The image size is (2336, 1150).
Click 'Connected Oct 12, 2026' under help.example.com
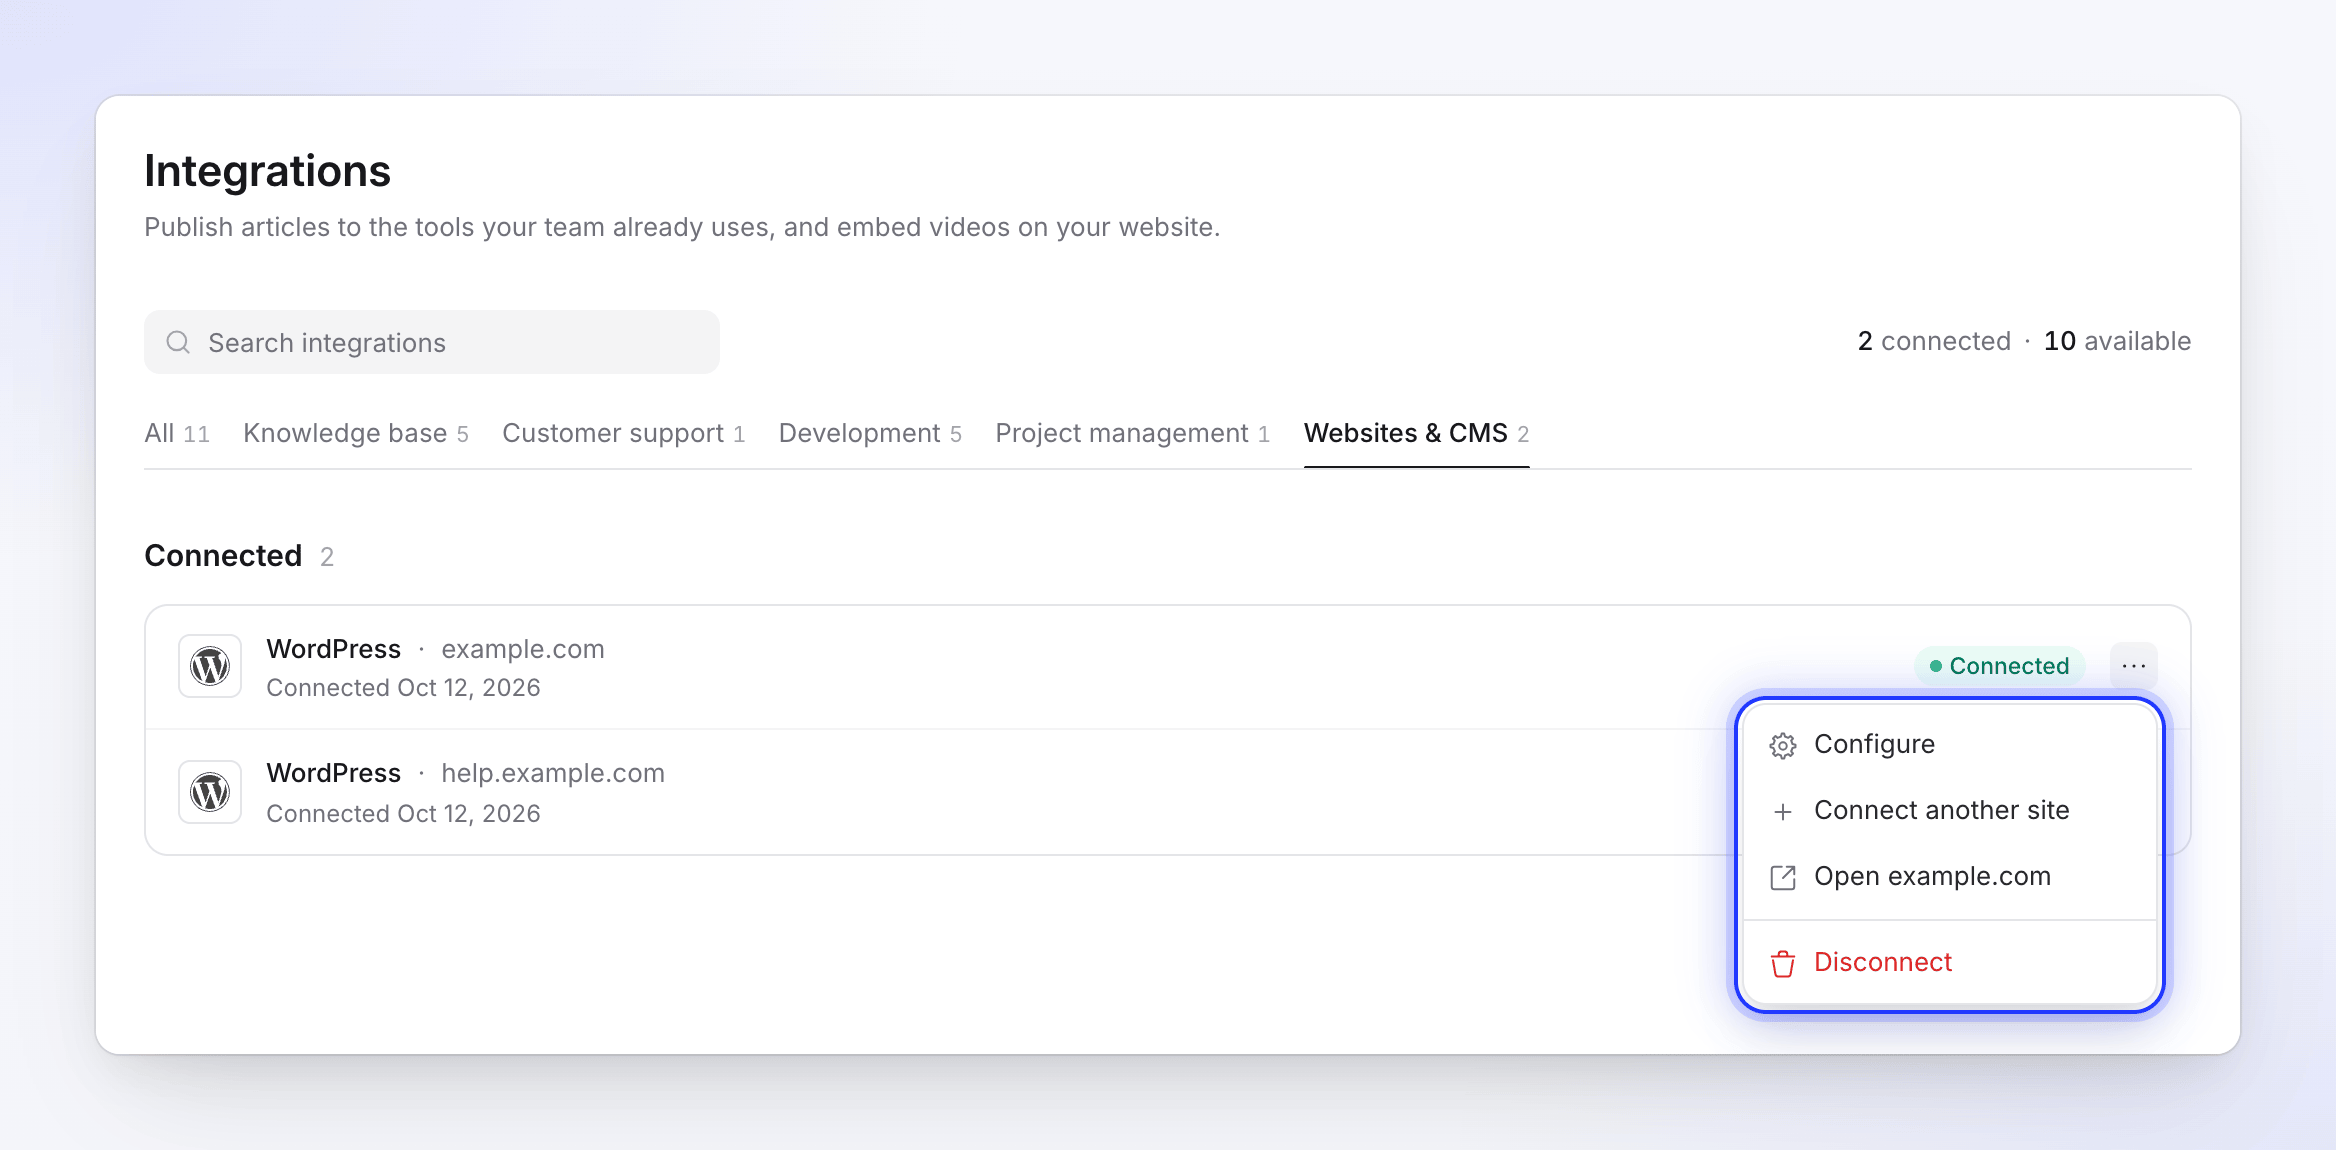click(x=403, y=814)
